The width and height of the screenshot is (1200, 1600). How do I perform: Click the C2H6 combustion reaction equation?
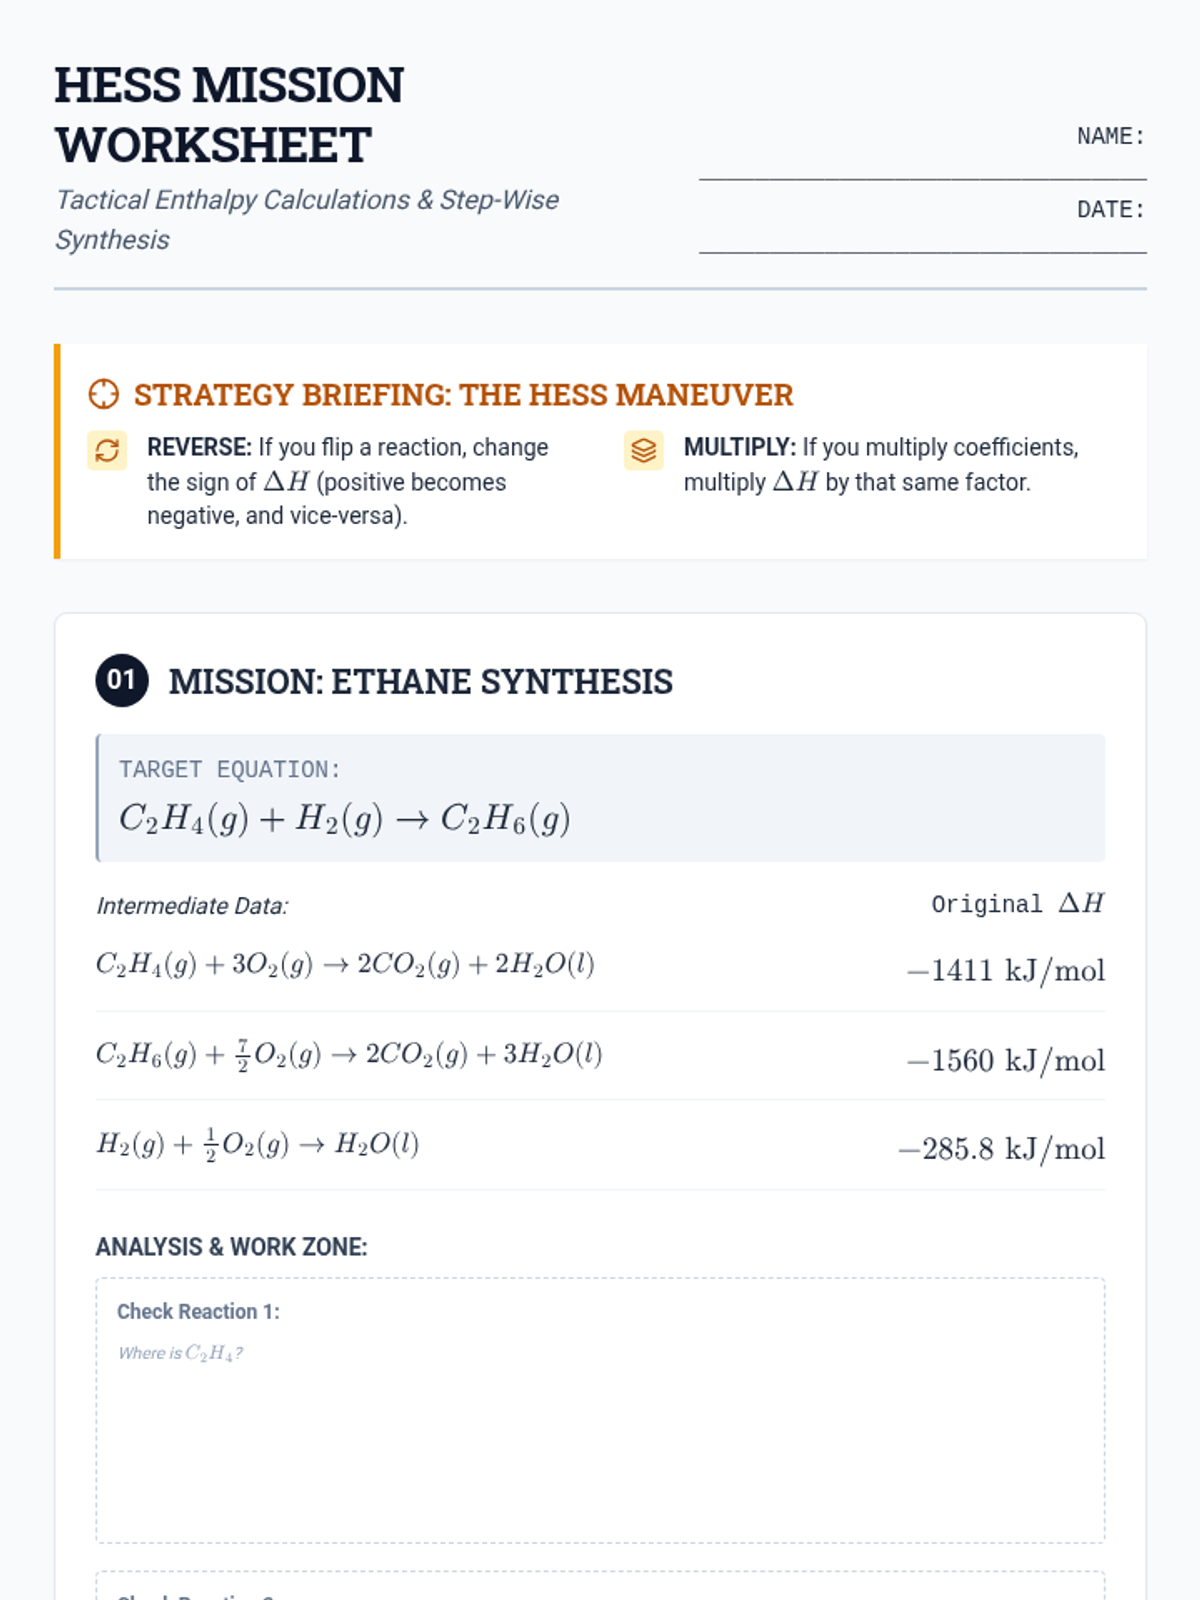point(349,1055)
